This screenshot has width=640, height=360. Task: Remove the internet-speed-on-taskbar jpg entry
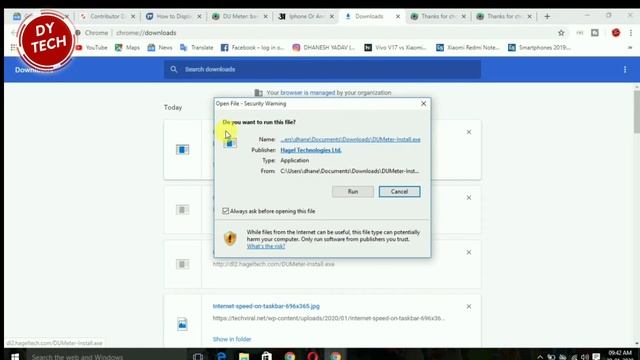click(469, 307)
